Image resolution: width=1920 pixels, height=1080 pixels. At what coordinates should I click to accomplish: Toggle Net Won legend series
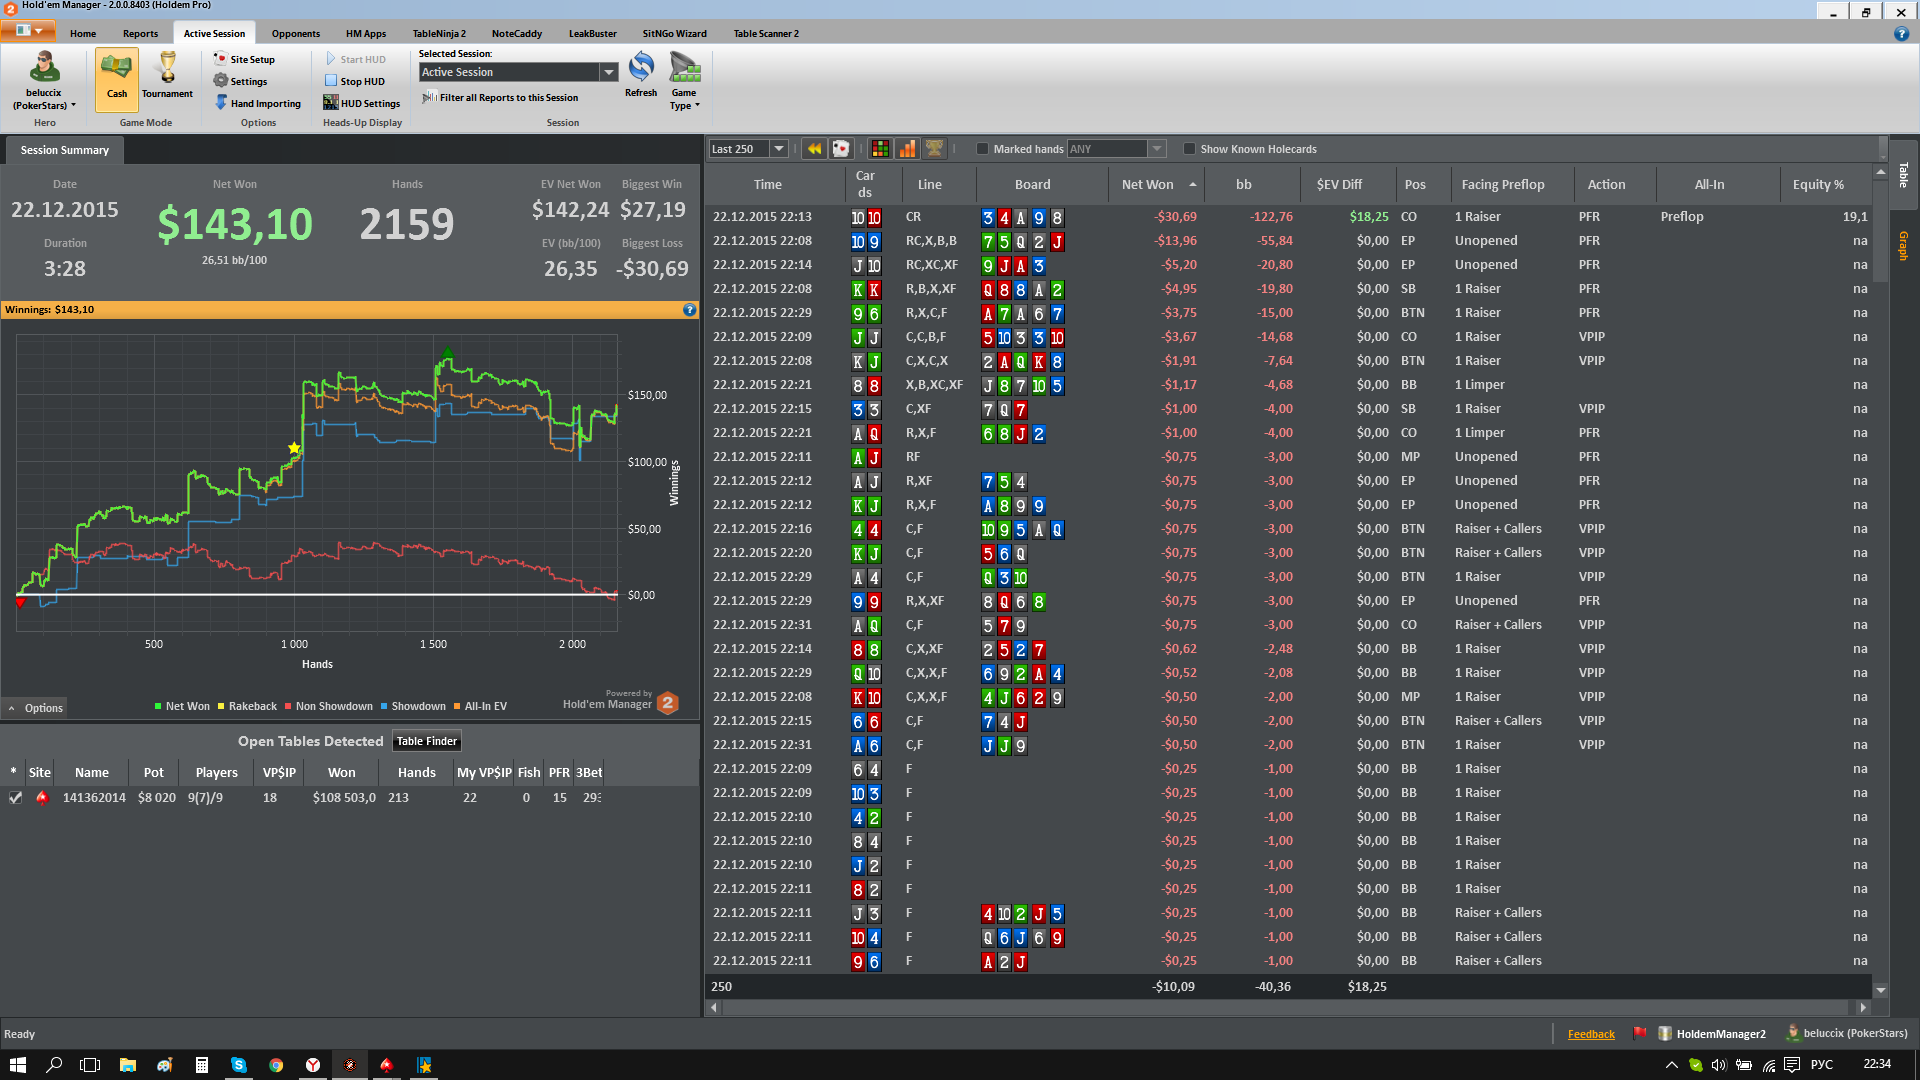coord(182,706)
